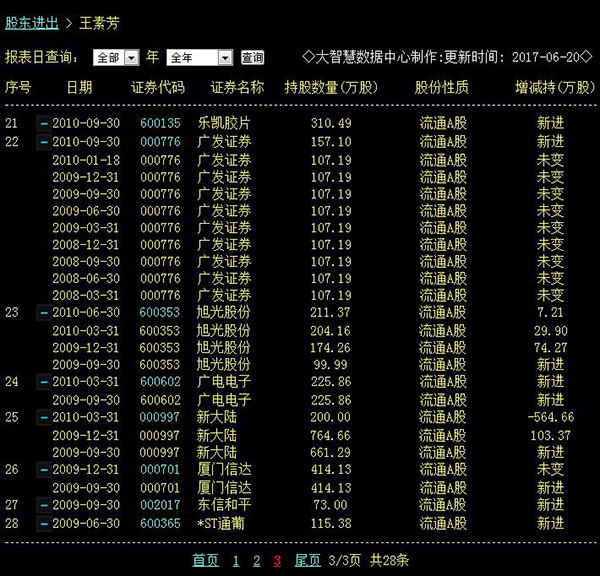
Task: Click the date 2008-03-31 for 广发证券
Action: [86, 295]
